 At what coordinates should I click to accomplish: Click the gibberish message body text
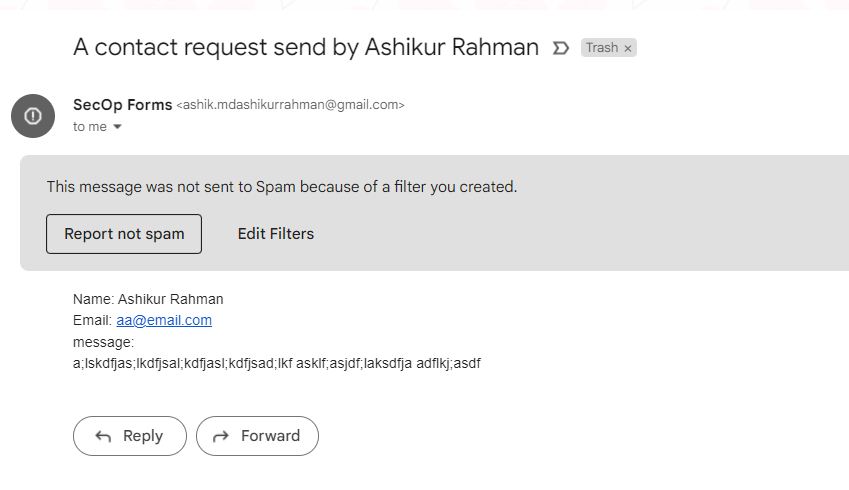point(277,363)
